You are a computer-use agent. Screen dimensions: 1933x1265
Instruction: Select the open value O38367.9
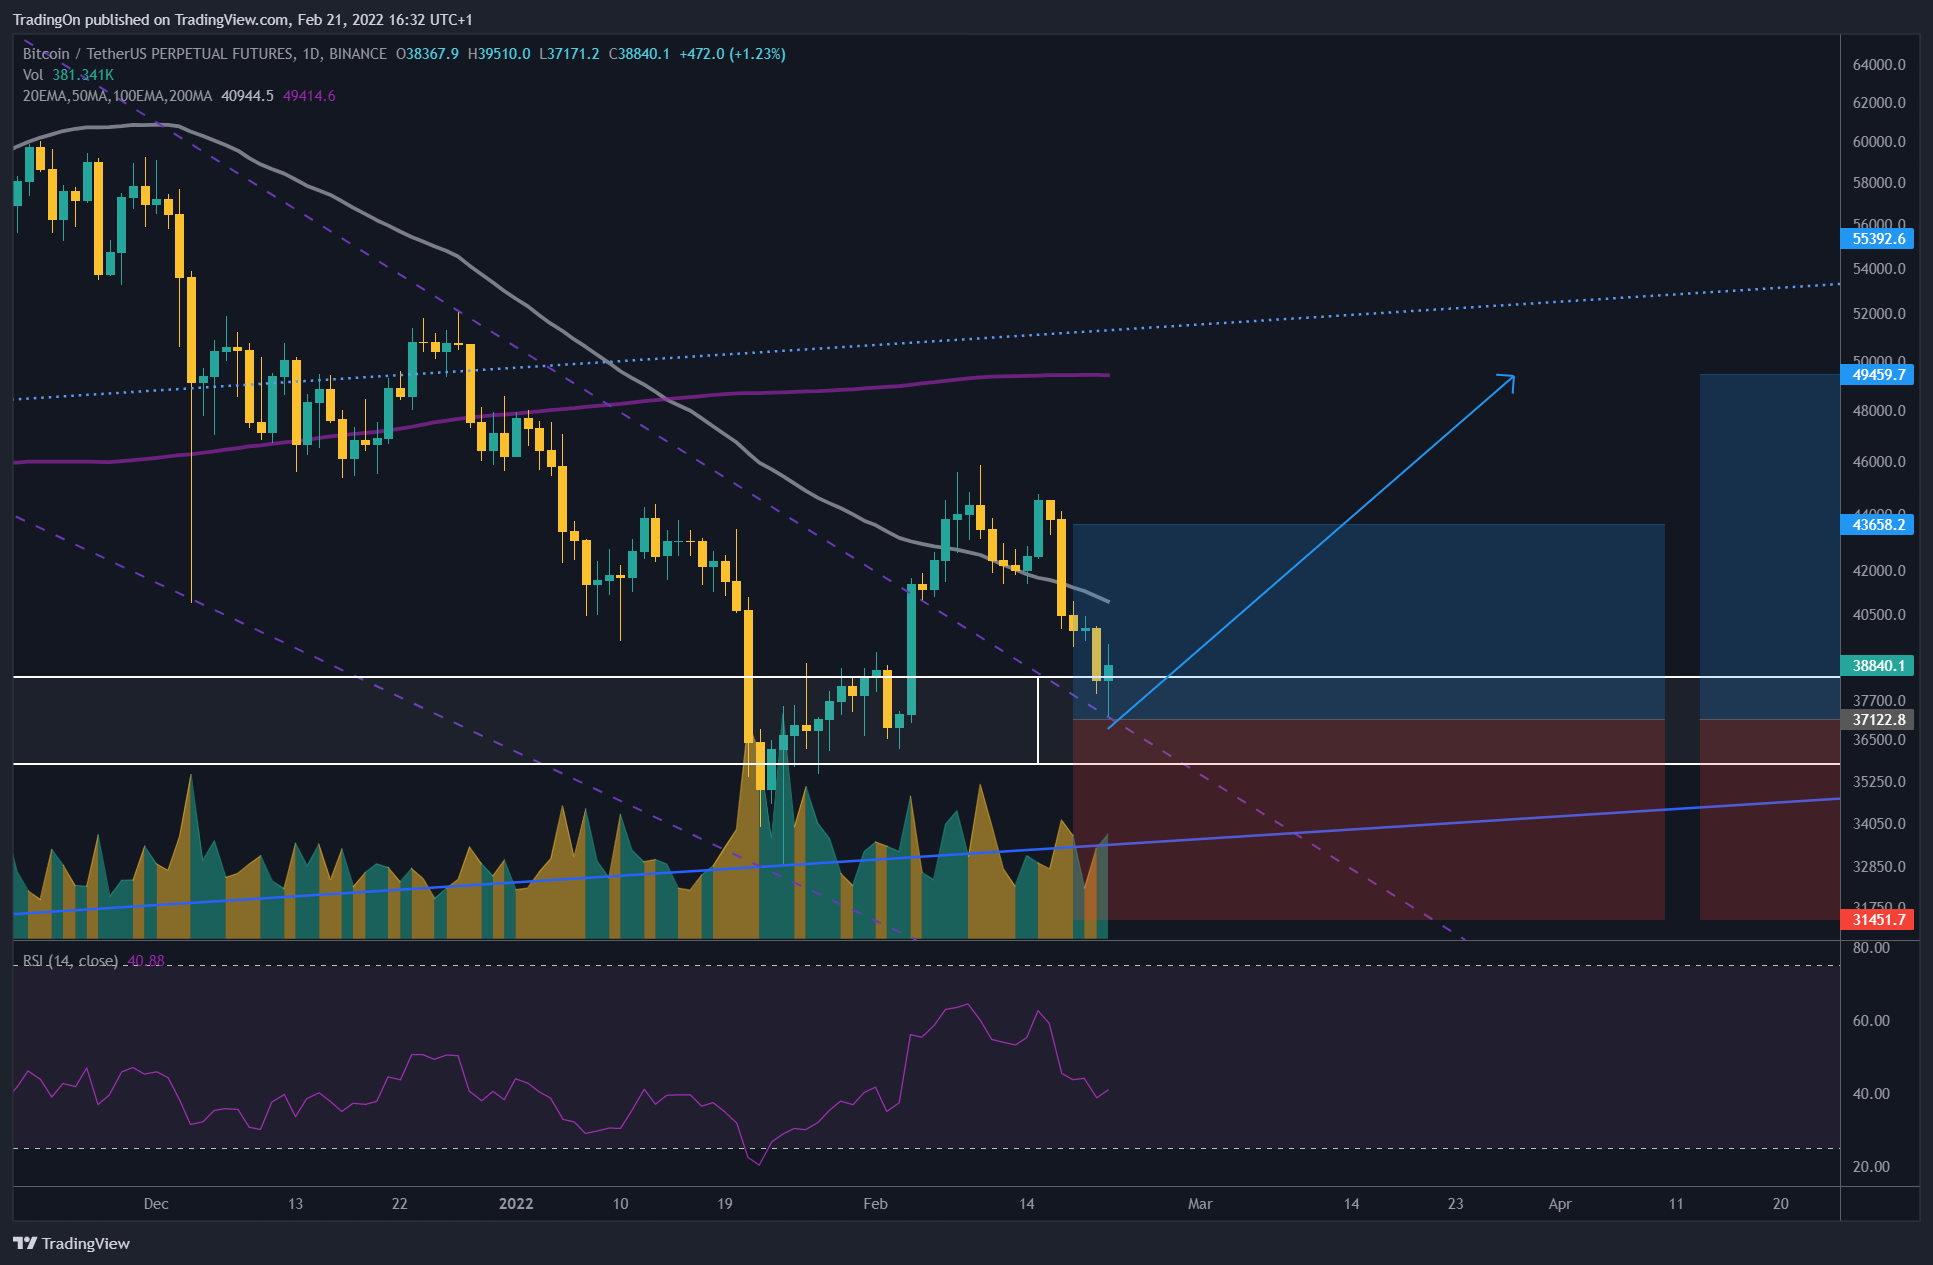pyautogui.click(x=427, y=54)
